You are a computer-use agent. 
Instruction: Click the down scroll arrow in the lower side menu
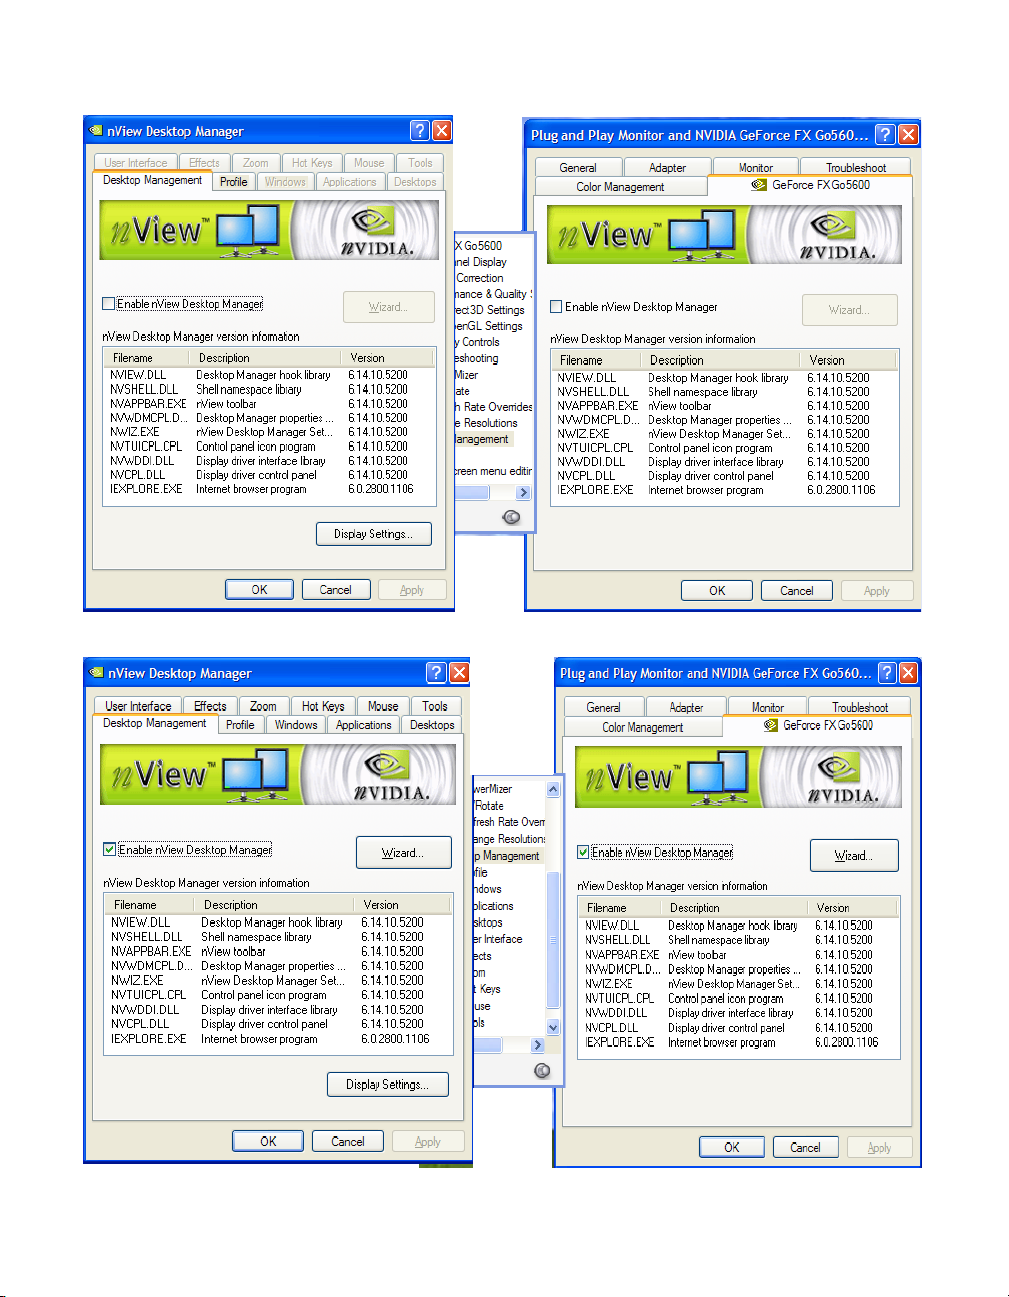pyautogui.click(x=553, y=1027)
